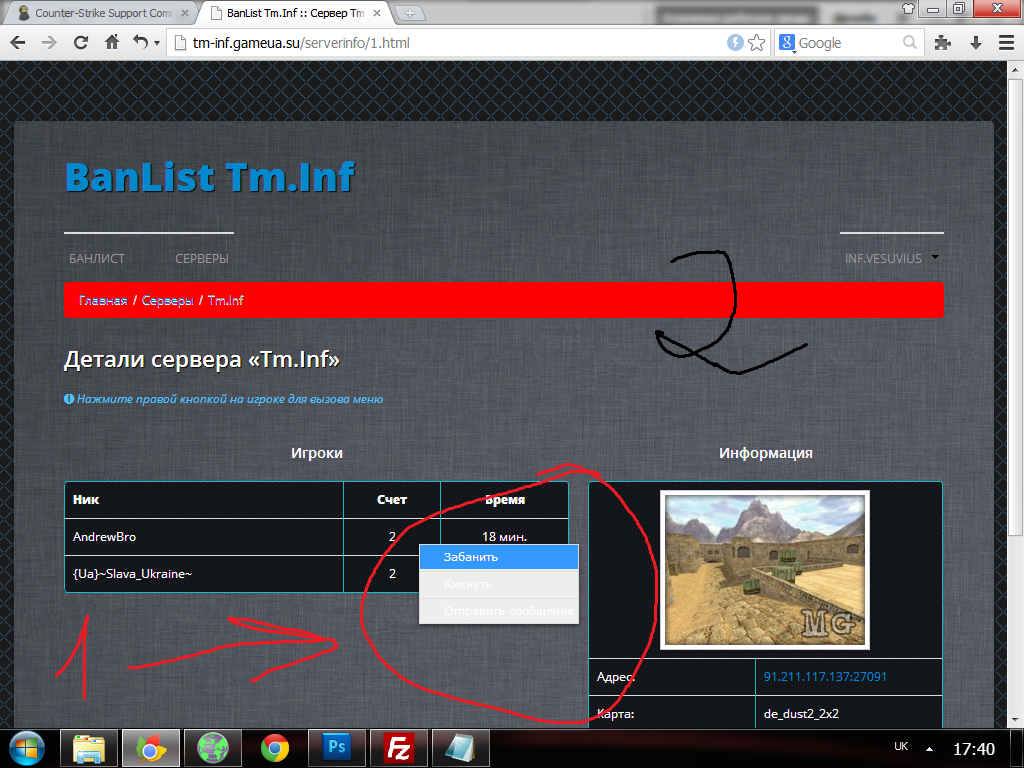Open Photoshop from the taskbar

[337, 748]
